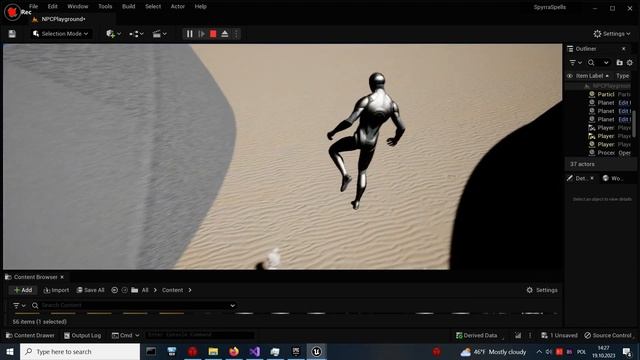Go back in Content Browser history

115,290
